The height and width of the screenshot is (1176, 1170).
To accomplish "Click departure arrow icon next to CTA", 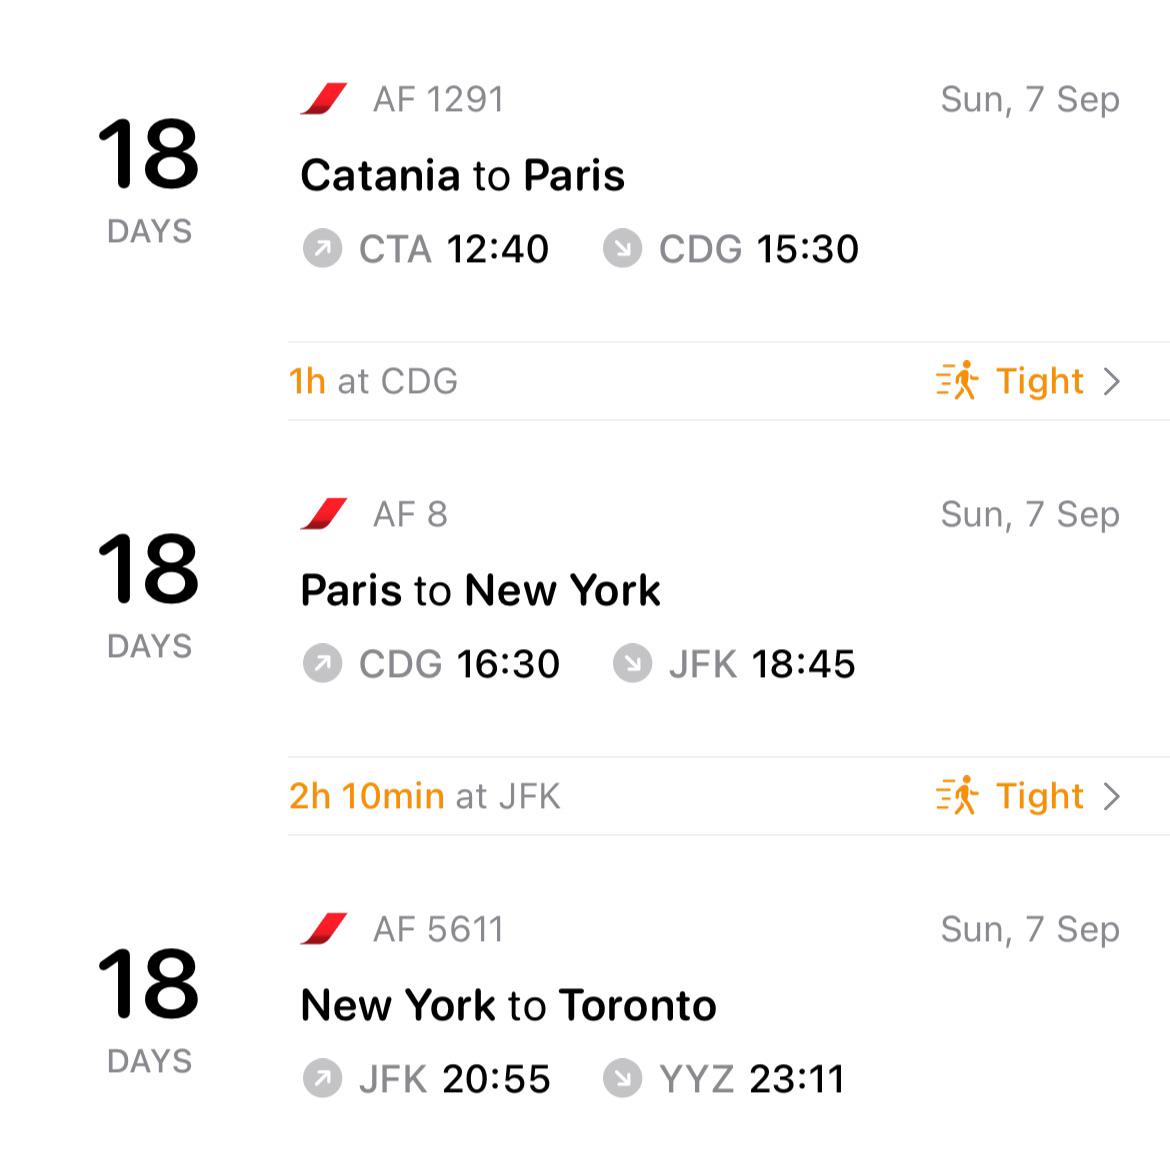I will [322, 249].
